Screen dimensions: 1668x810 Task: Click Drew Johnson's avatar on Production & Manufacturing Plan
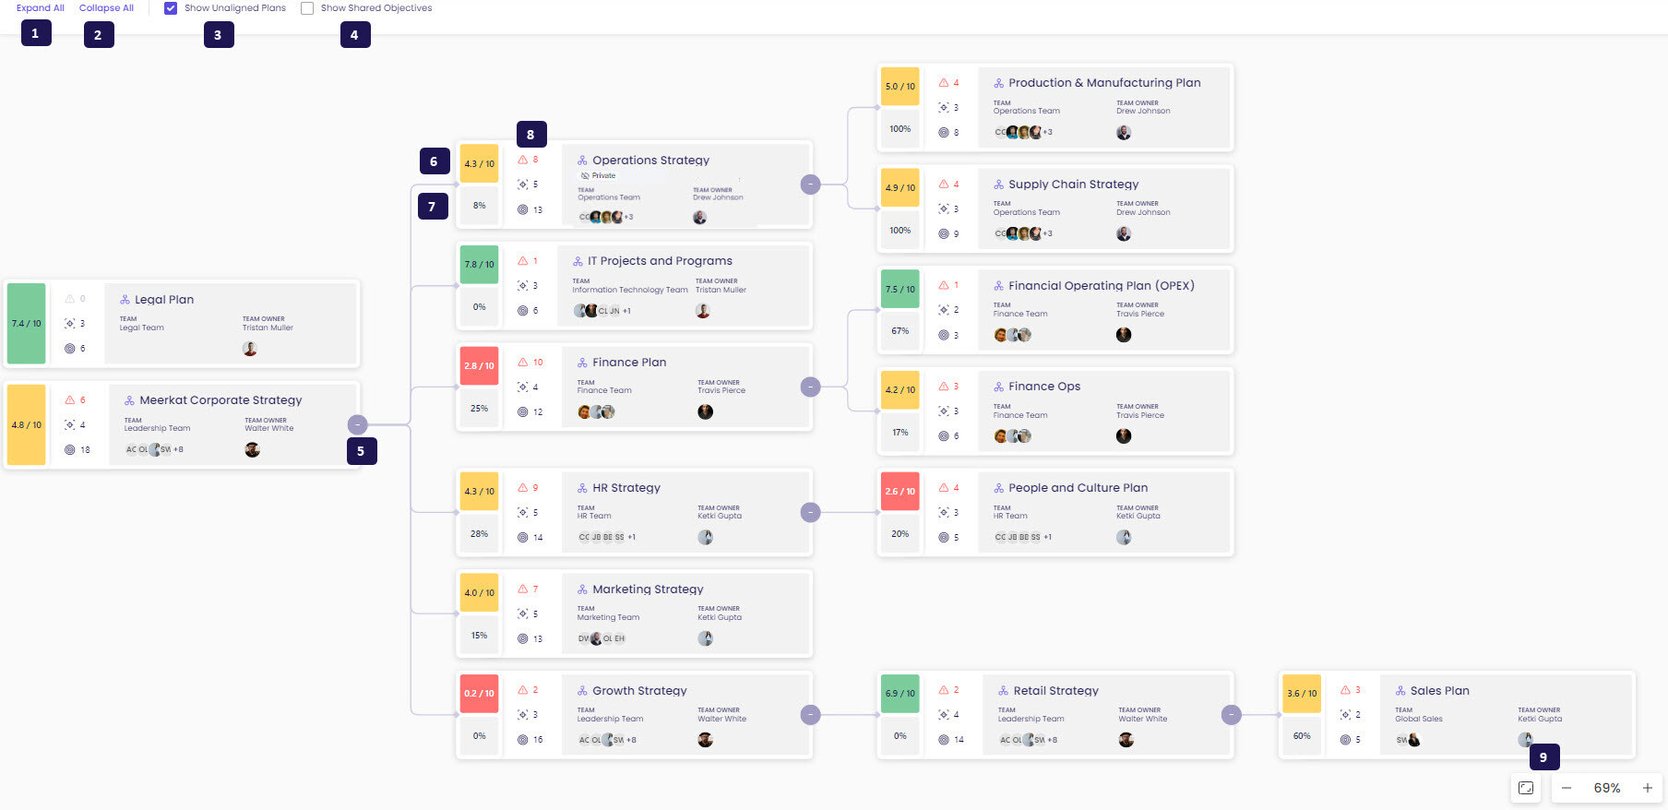1124,133
